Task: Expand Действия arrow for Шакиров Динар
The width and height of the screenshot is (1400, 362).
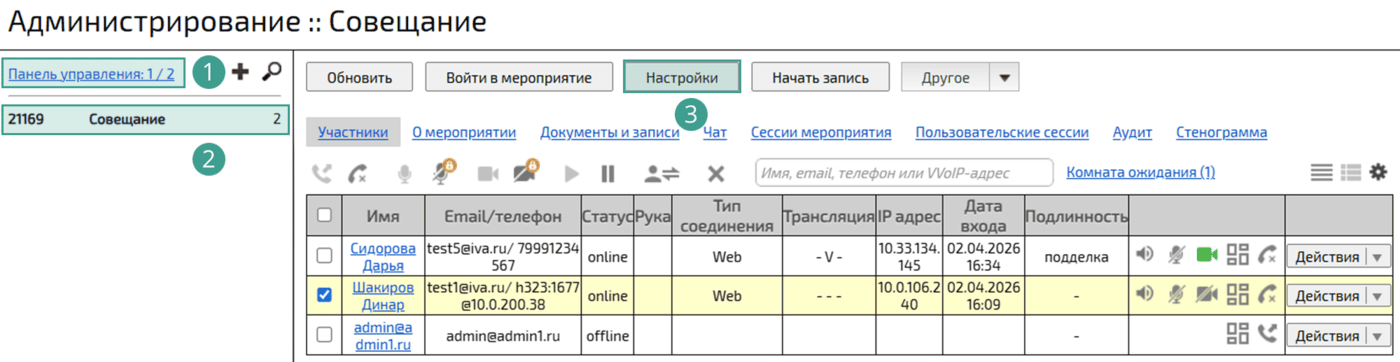Action: click(x=1377, y=295)
